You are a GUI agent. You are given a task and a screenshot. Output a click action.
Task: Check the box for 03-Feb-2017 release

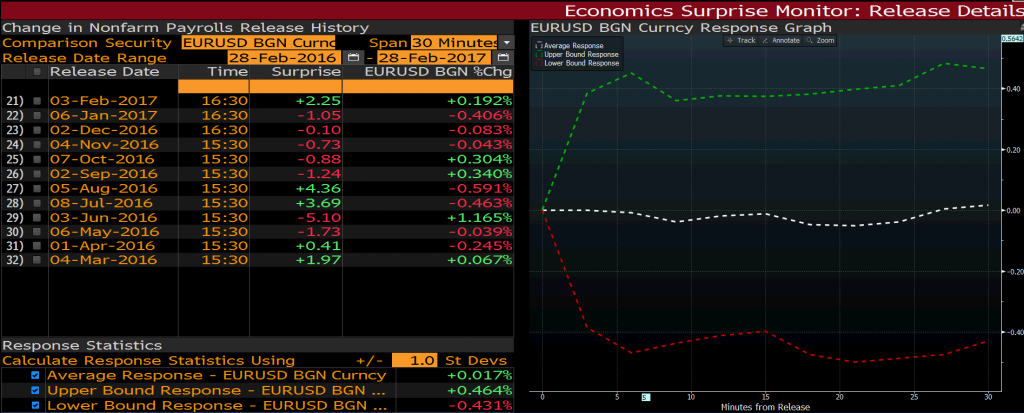pos(37,101)
